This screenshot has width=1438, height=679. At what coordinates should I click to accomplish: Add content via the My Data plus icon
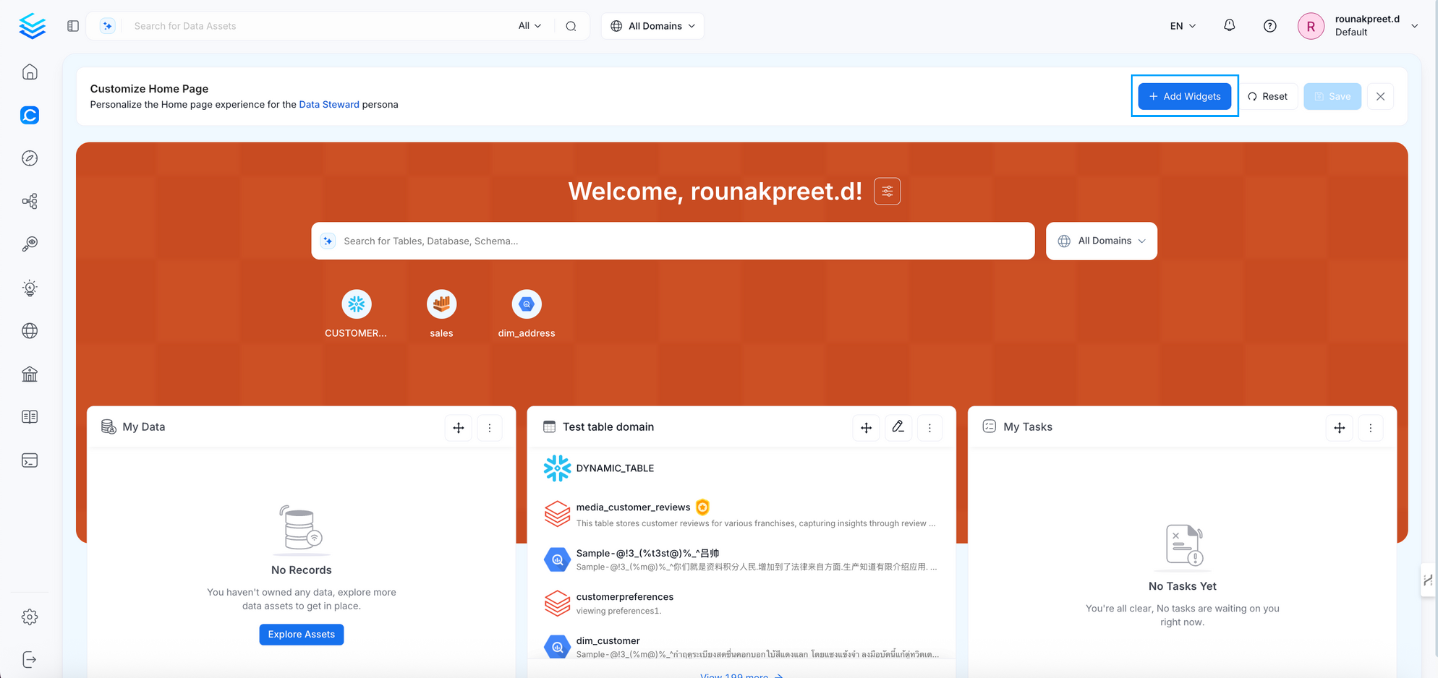(x=458, y=427)
